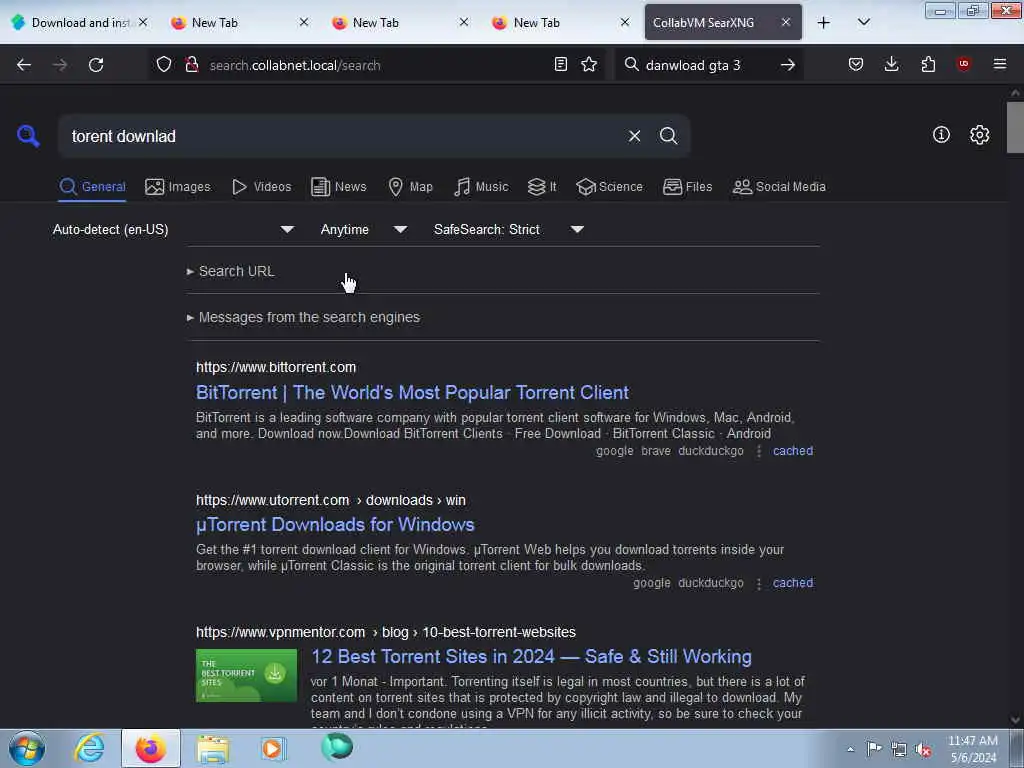Switch to the Science category

[609, 187]
